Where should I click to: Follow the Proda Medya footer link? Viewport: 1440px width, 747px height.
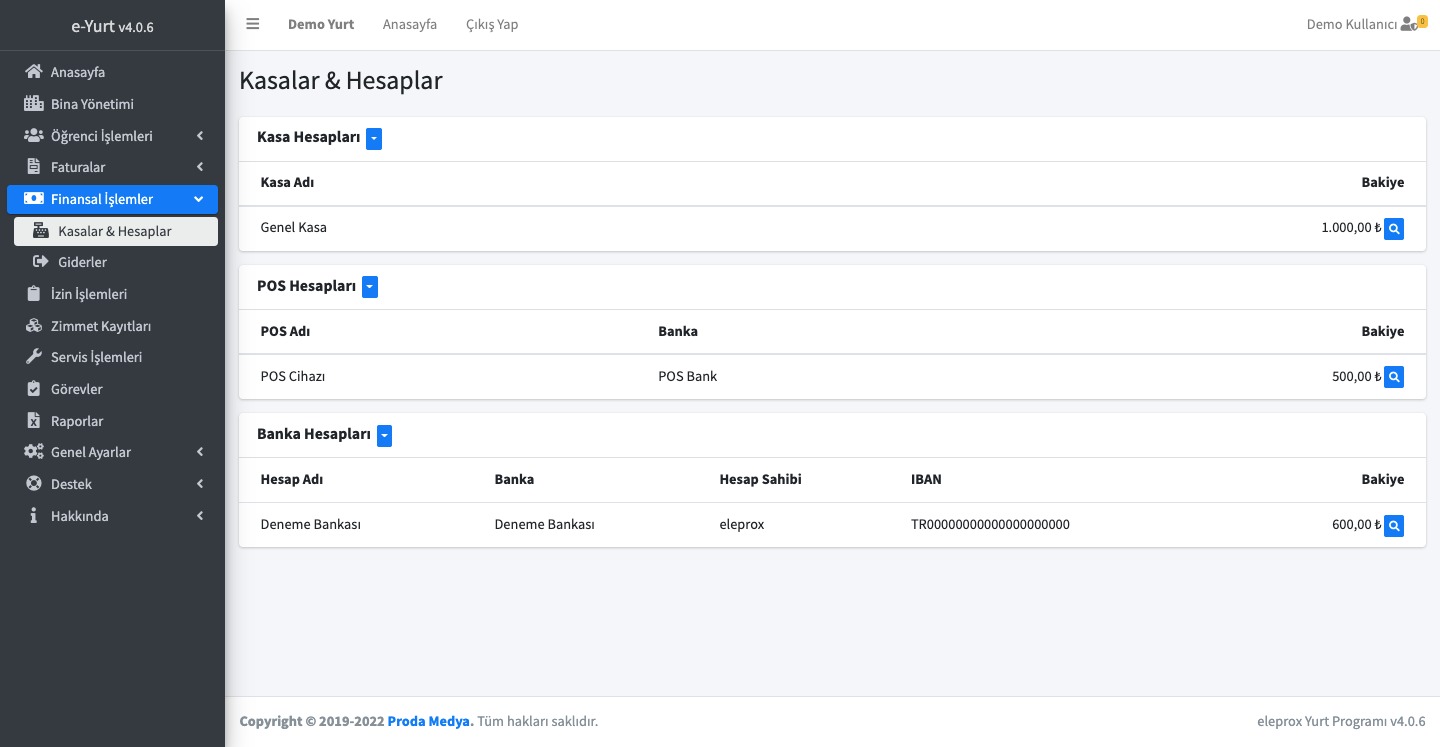pos(430,721)
